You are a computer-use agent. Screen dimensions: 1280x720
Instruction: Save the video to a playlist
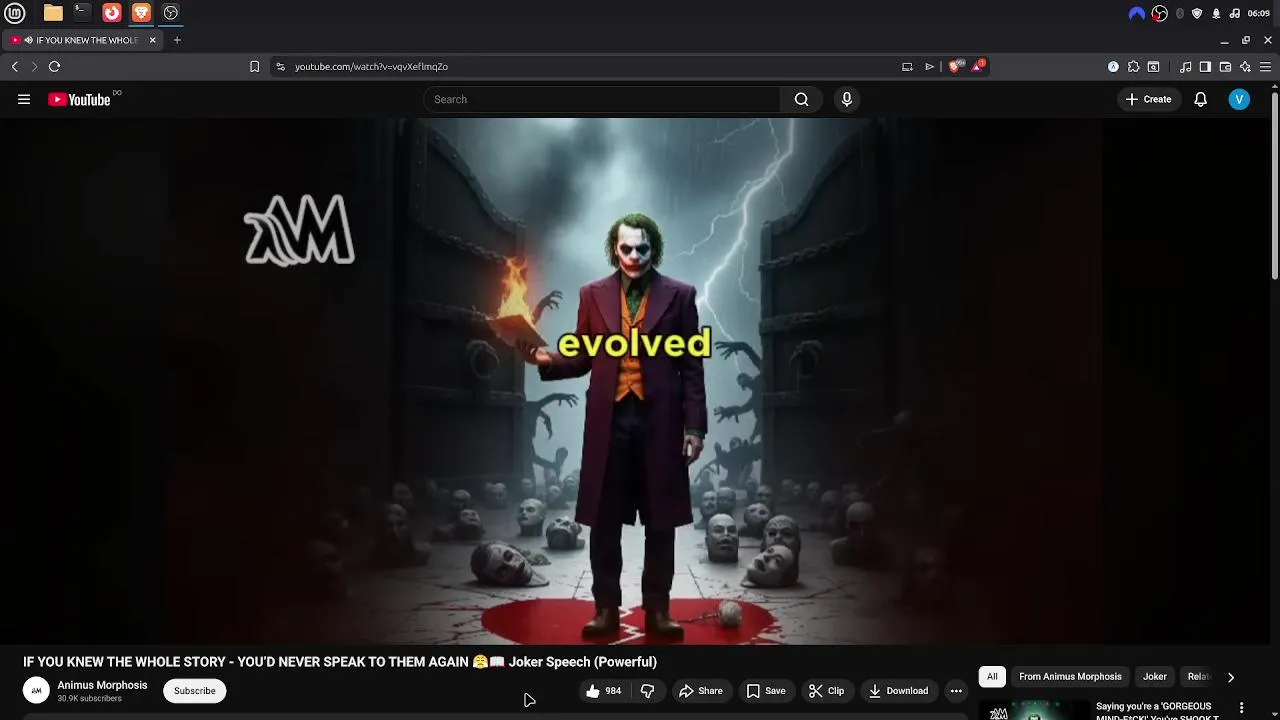click(766, 691)
